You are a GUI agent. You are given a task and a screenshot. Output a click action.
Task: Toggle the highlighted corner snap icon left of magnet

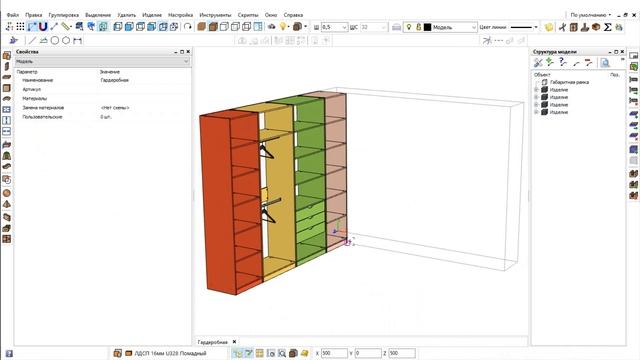click(32, 27)
